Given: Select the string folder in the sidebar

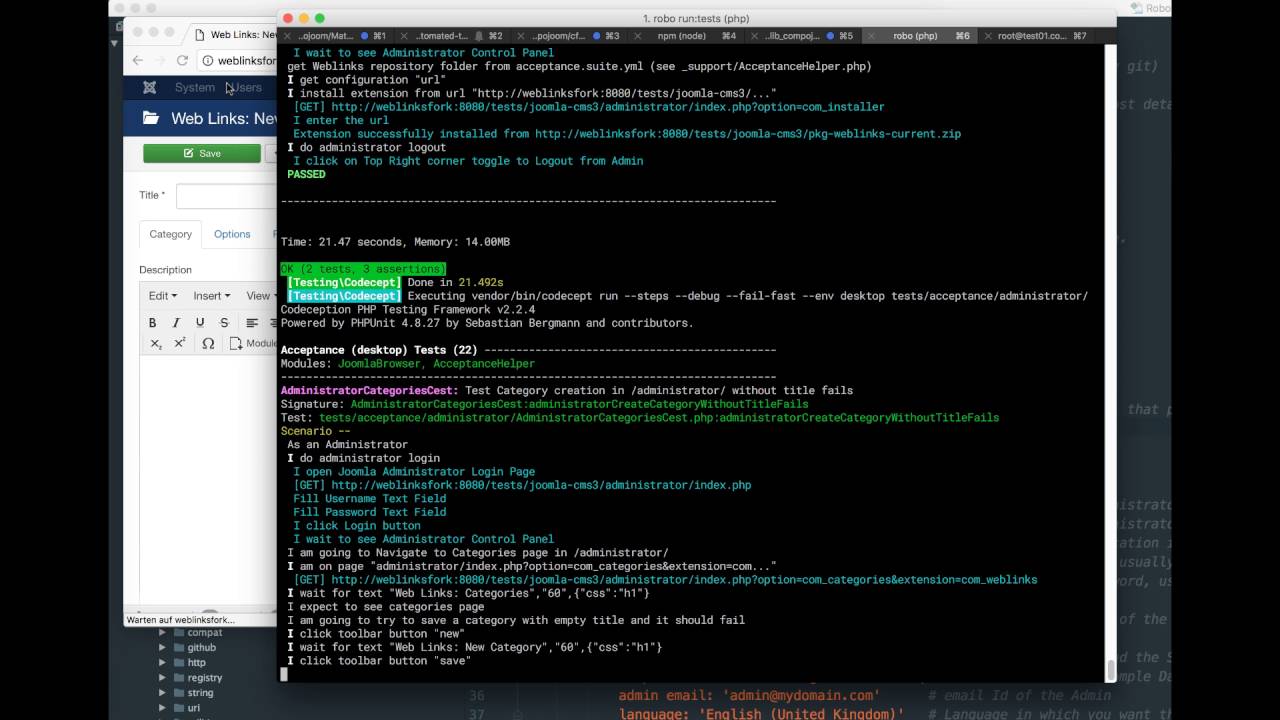Looking at the screenshot, I should coord(200,693).
